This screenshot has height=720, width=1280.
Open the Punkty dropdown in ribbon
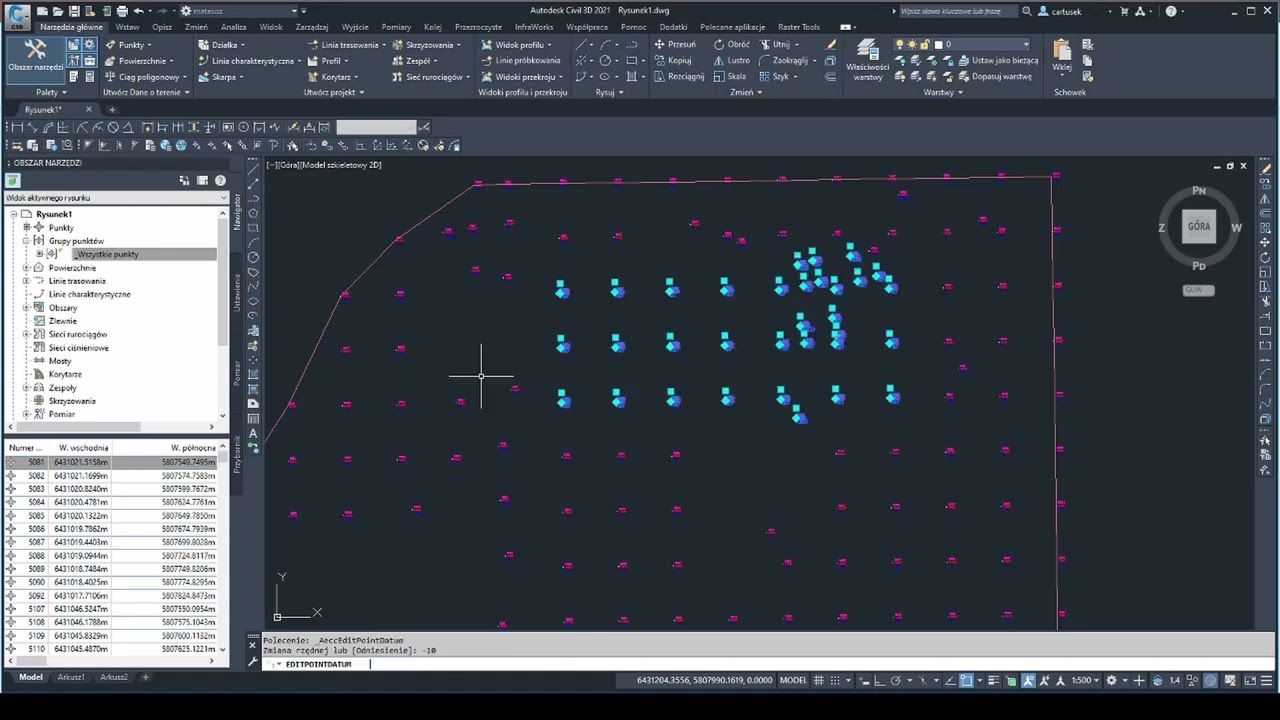[x=129, y=45]
